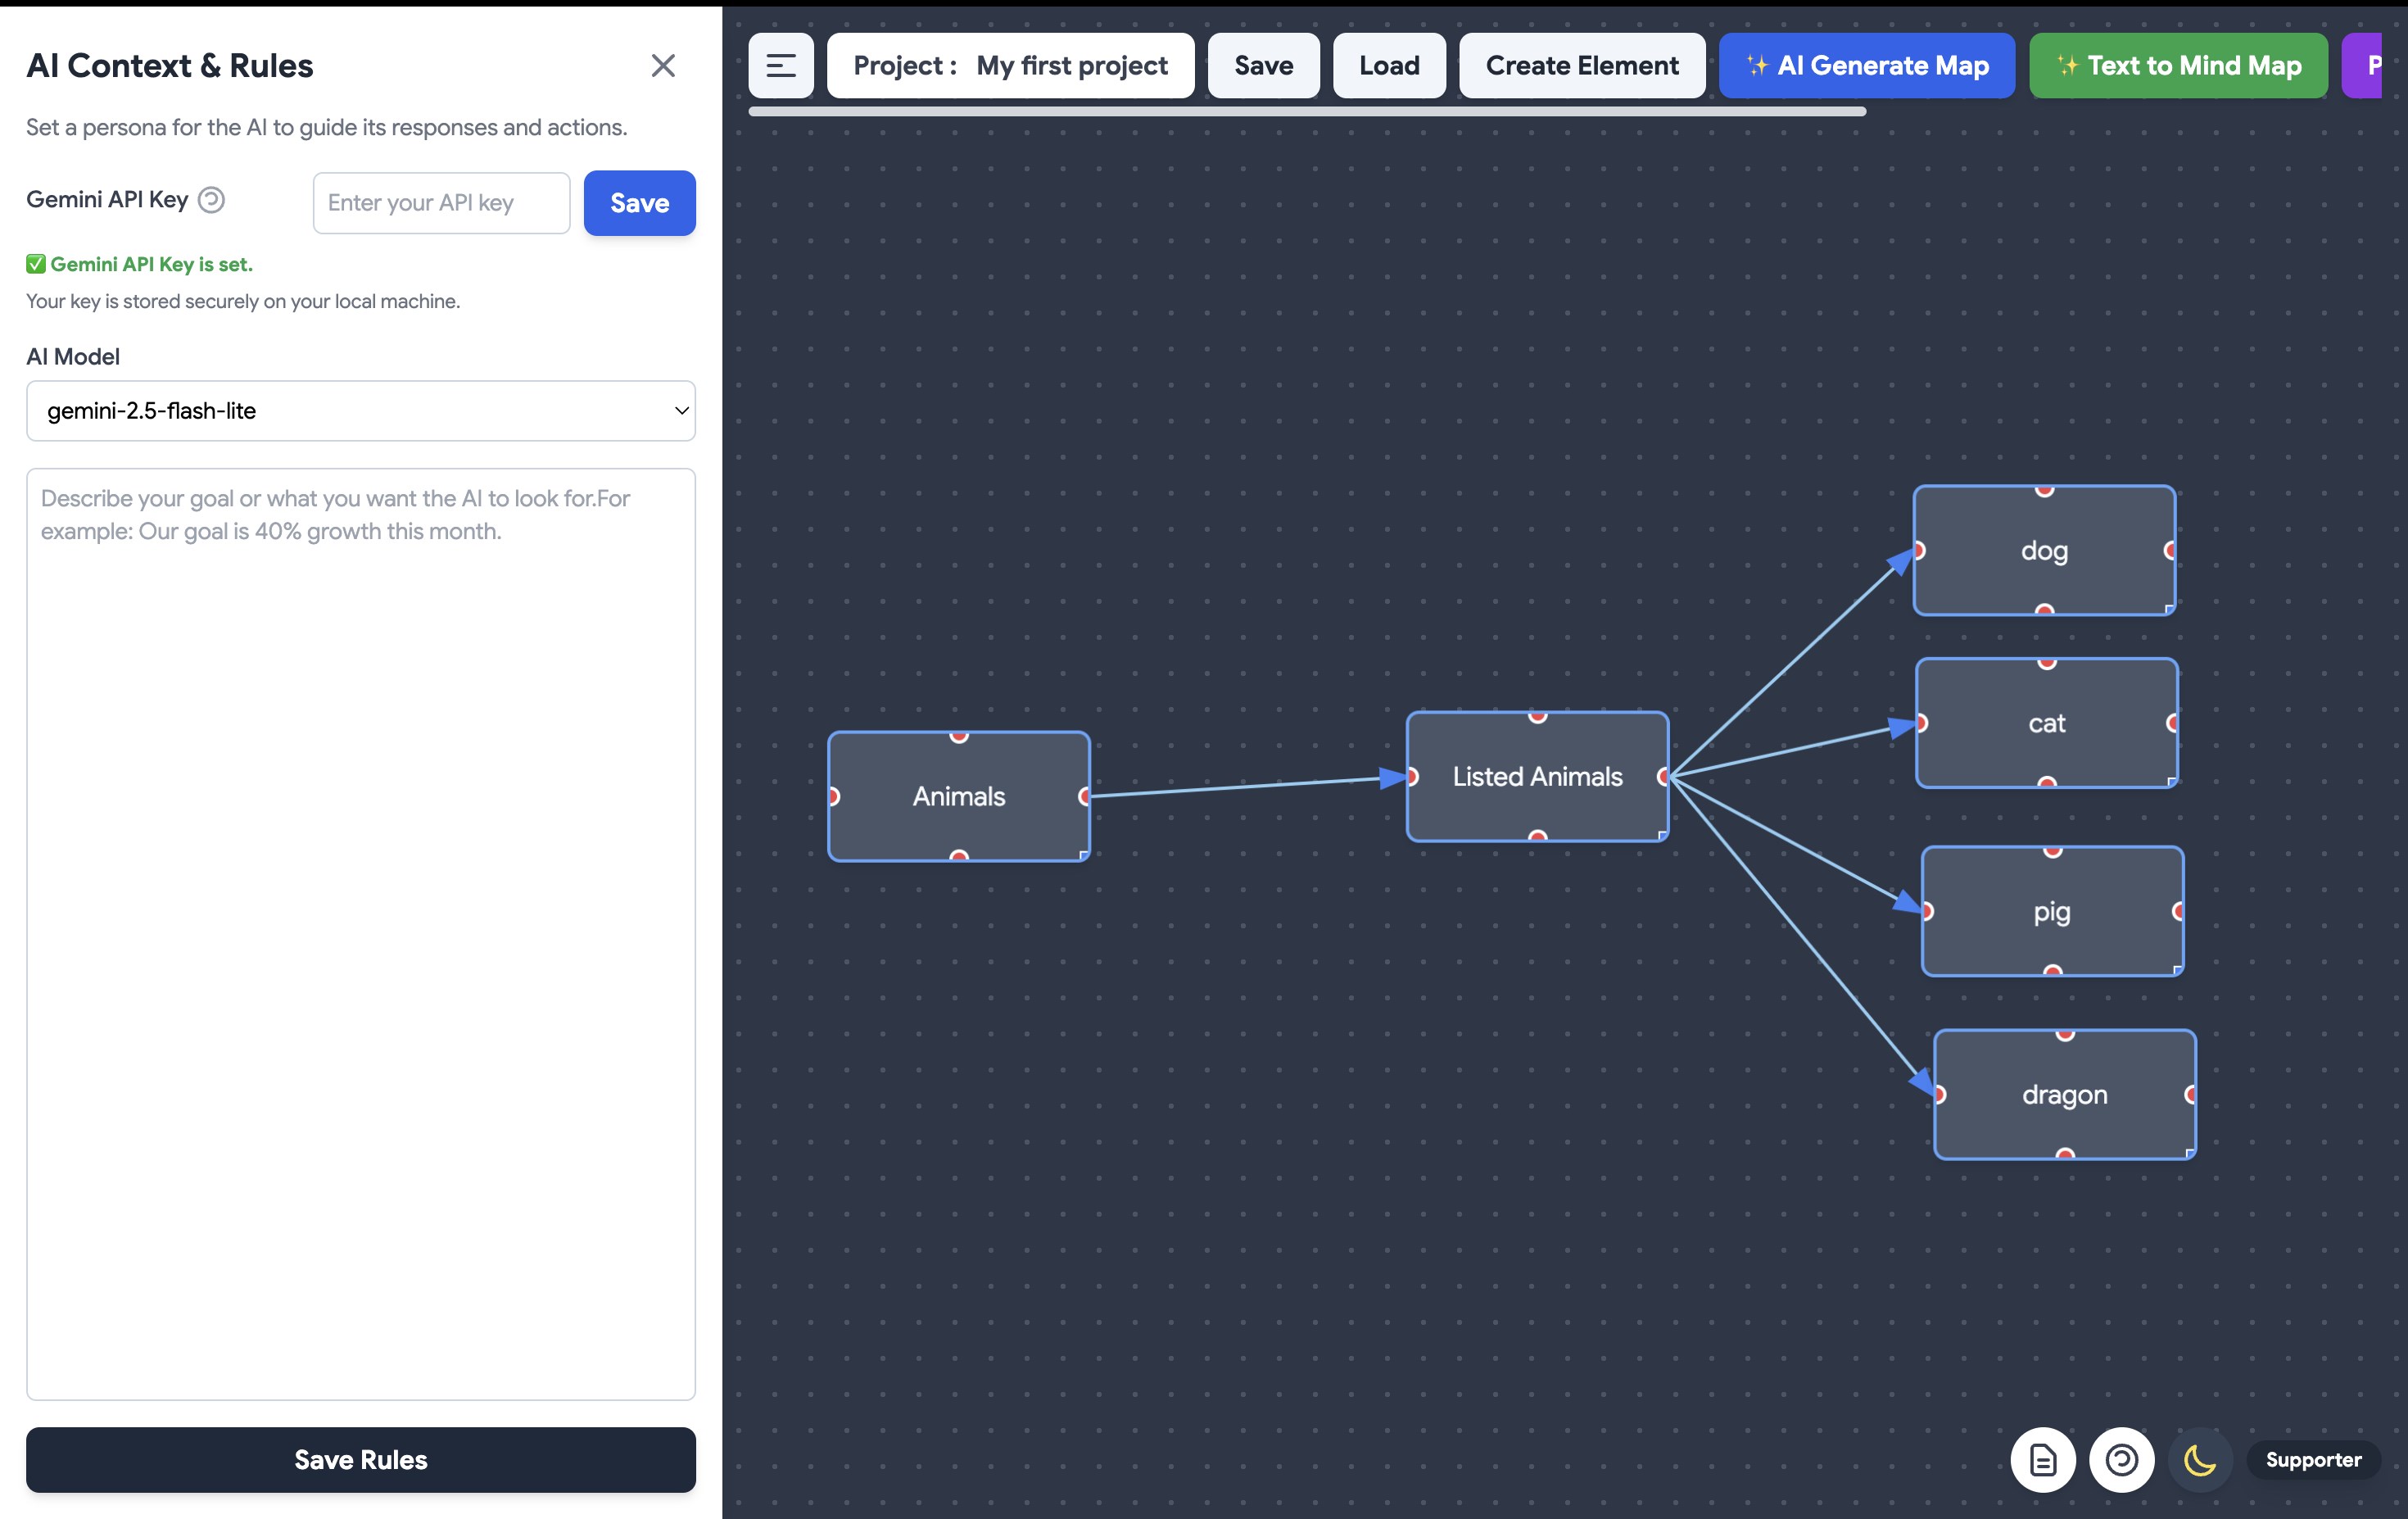Image resolution: width=2408 pixels, height=1519 pixels.
Task: Click the dragon node top connector handle
Action: pos(2064,1034)
